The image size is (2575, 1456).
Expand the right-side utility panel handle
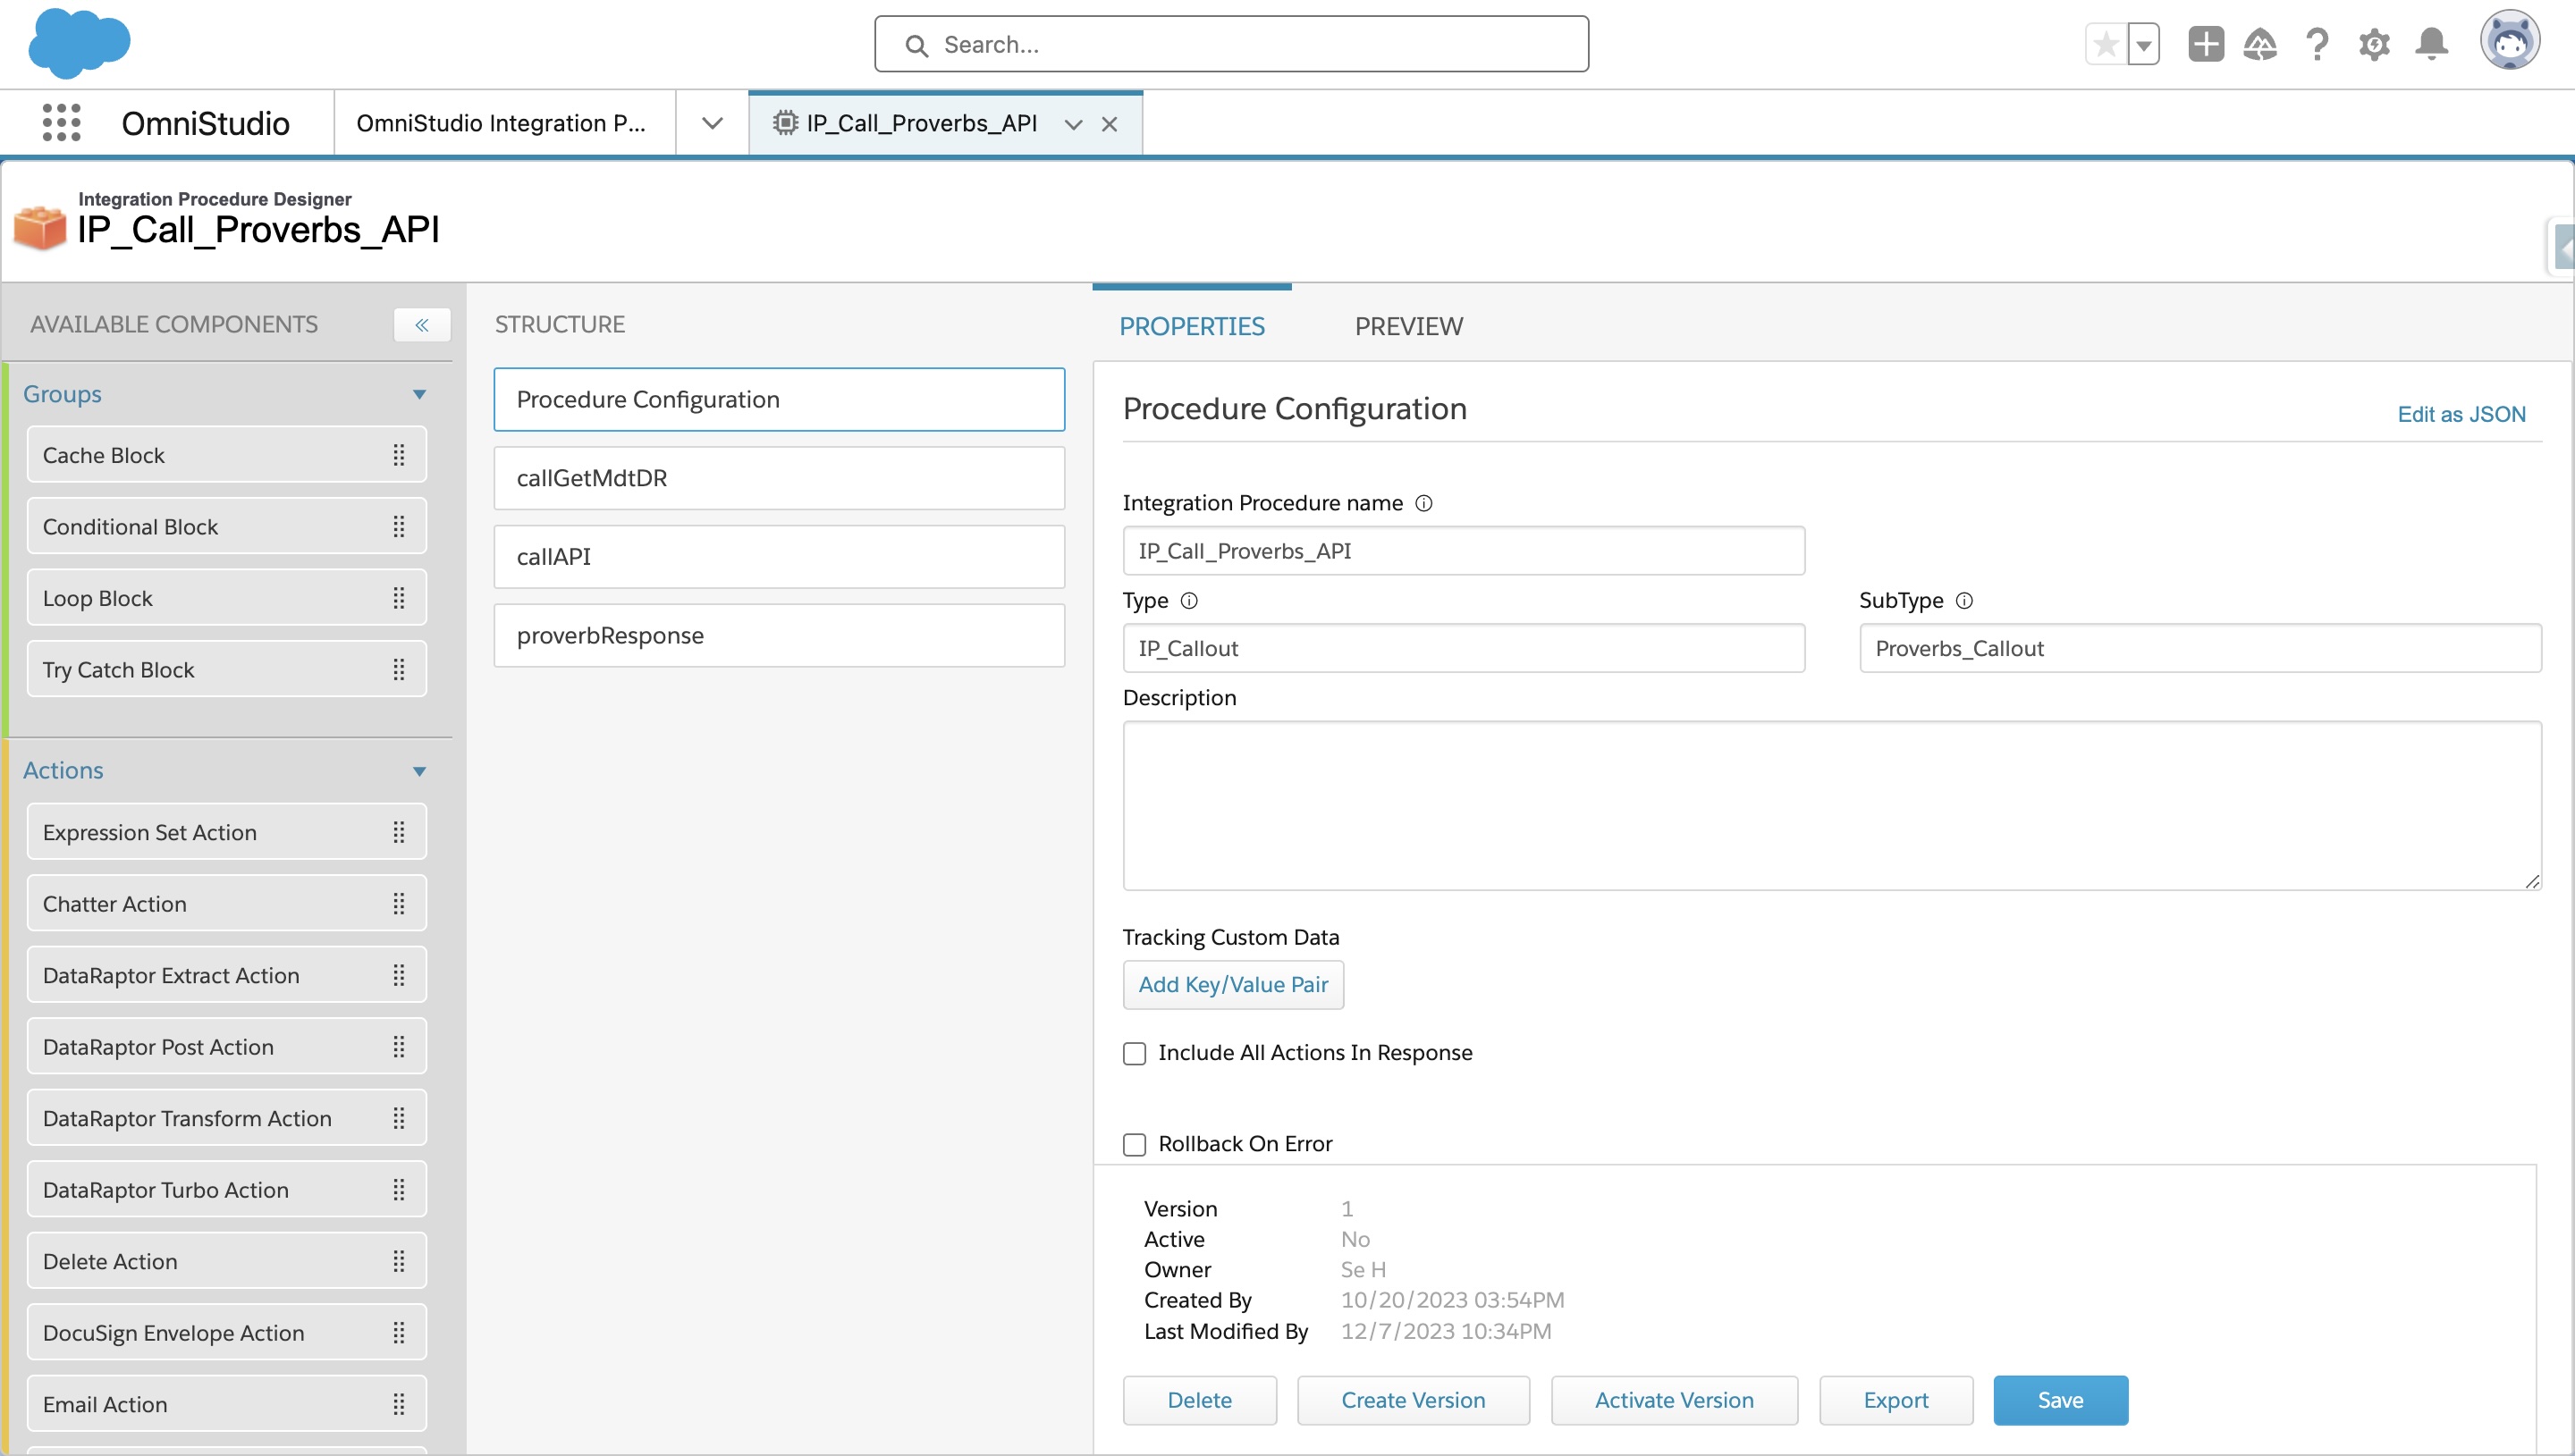[x=2562, y=246]
